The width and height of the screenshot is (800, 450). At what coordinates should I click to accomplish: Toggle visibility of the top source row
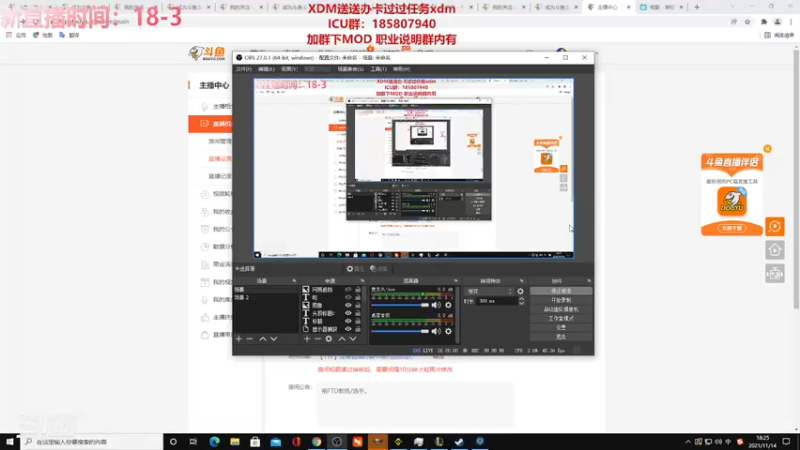point(348,290)
